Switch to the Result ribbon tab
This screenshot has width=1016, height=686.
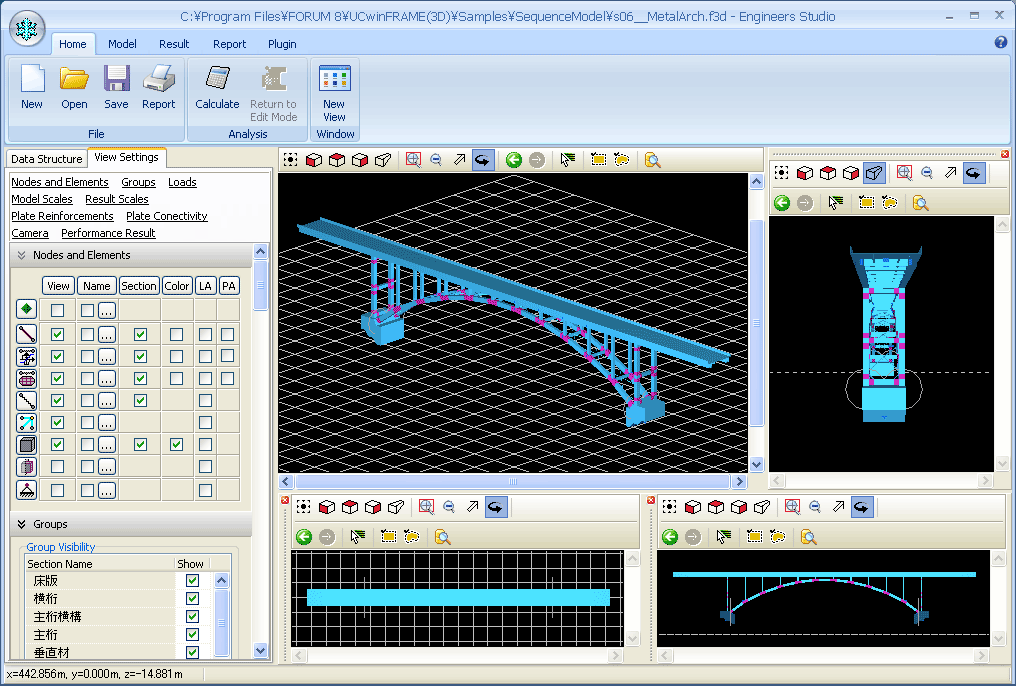point(174,44)
